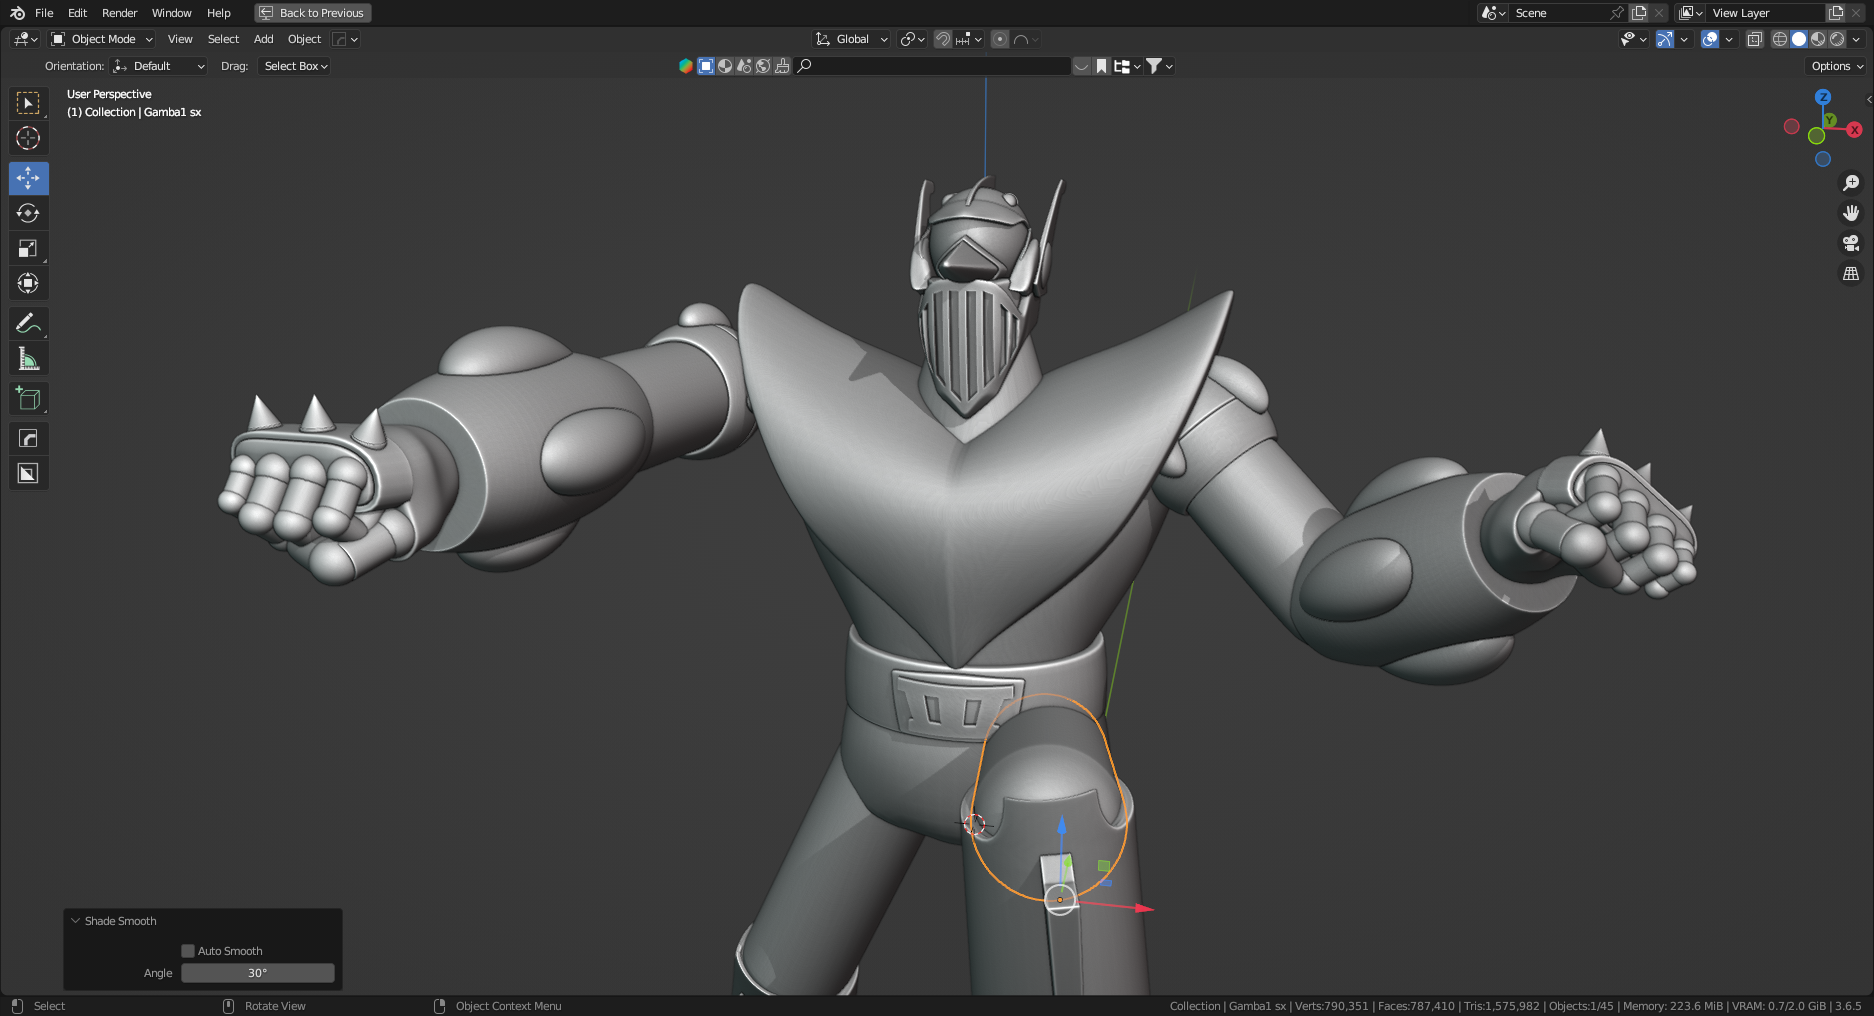Click the pan view hand gizmo
The image size is (1874, 1016).
tap(1851, 213)
